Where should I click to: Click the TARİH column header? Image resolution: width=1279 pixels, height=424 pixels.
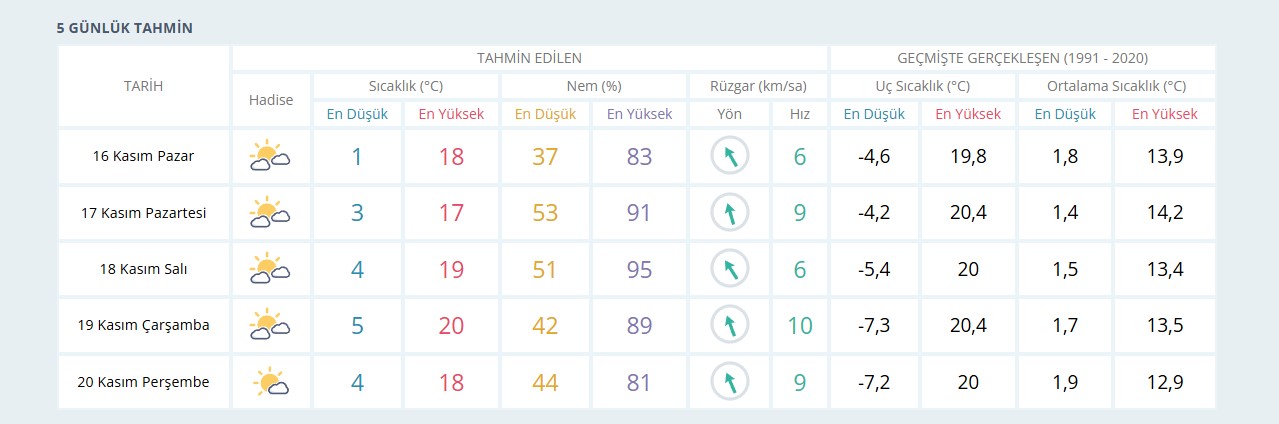143,86
